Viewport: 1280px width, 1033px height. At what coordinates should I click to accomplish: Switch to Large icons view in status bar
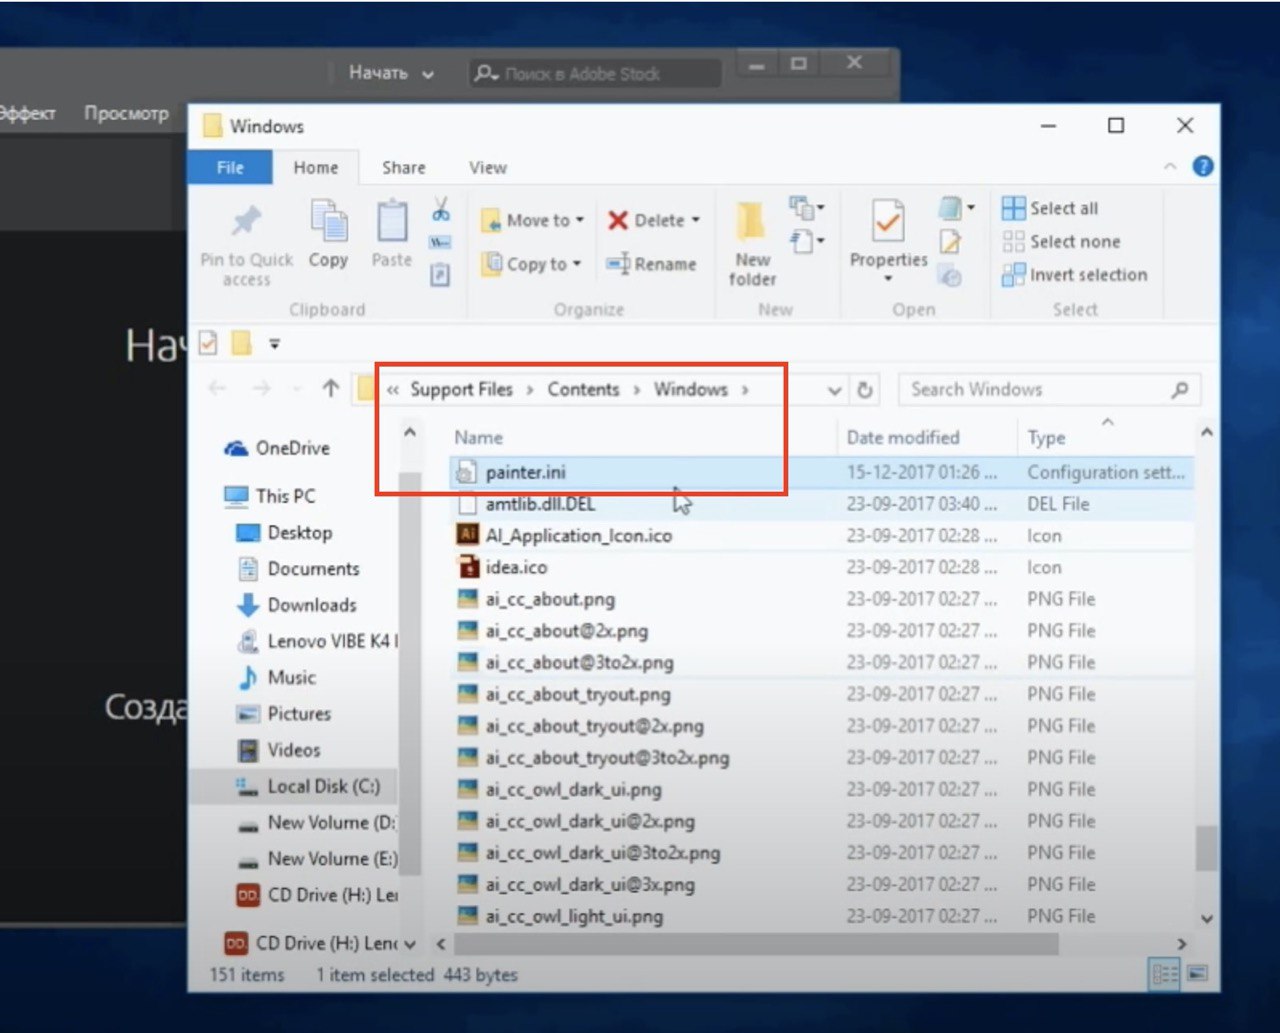pyautogui.click(x=1197, y=973)
